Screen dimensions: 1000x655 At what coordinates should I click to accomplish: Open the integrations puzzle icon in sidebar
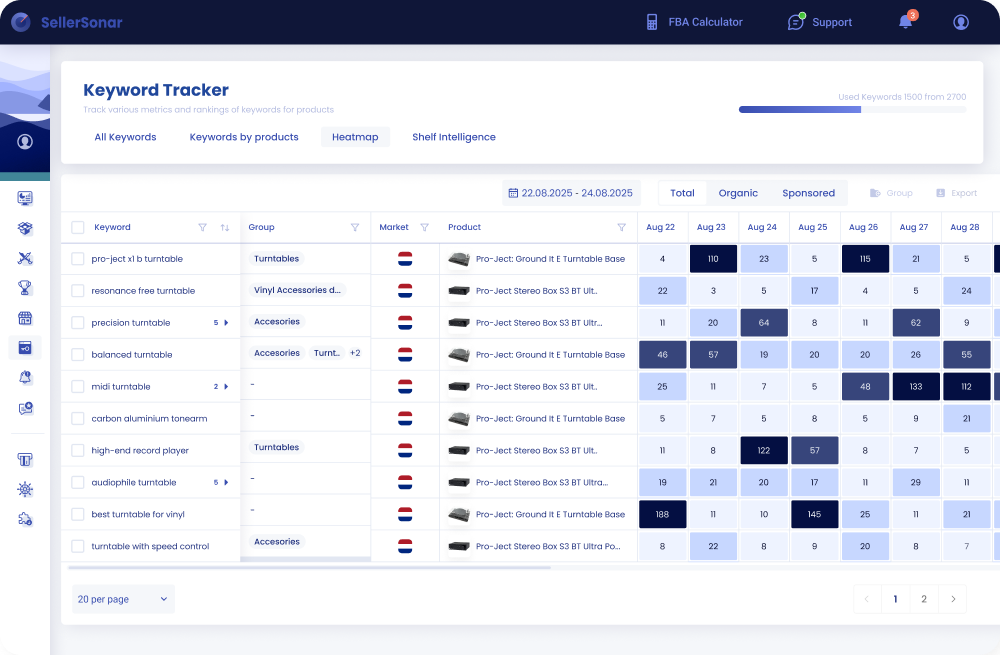[25, 519]
